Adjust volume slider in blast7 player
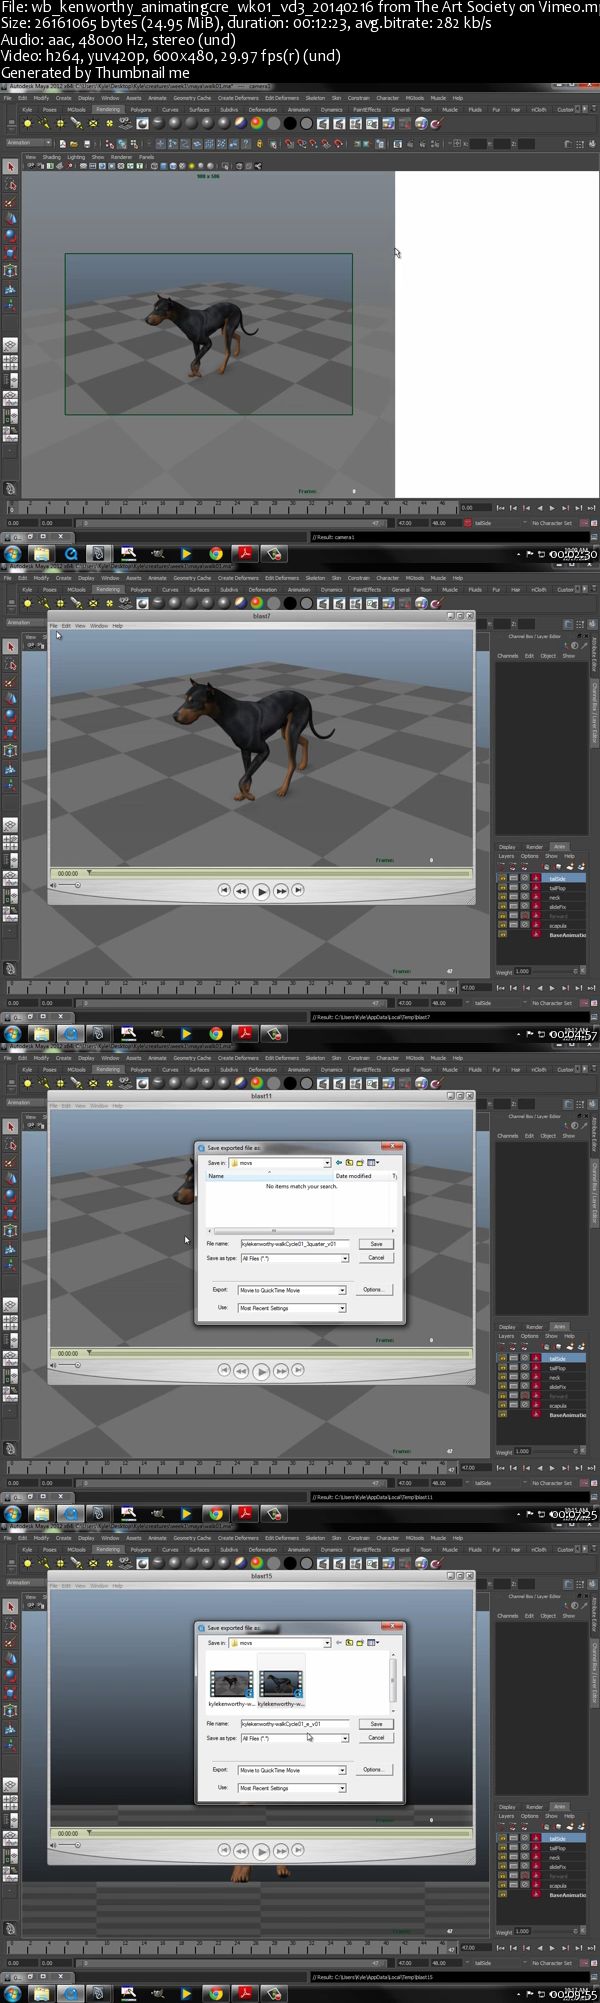Screen dimensions: 600x2003 click(68, 885)
